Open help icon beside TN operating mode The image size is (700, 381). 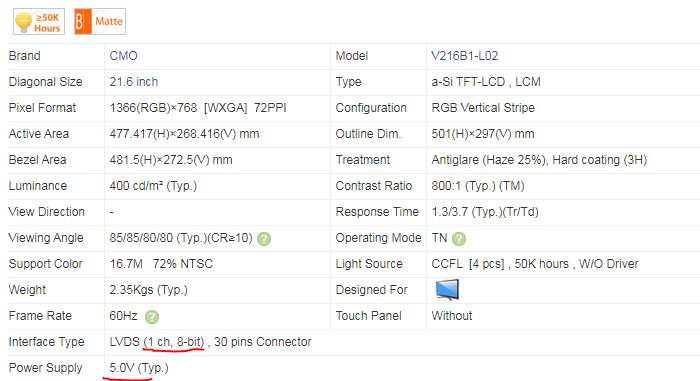(459, 239)
